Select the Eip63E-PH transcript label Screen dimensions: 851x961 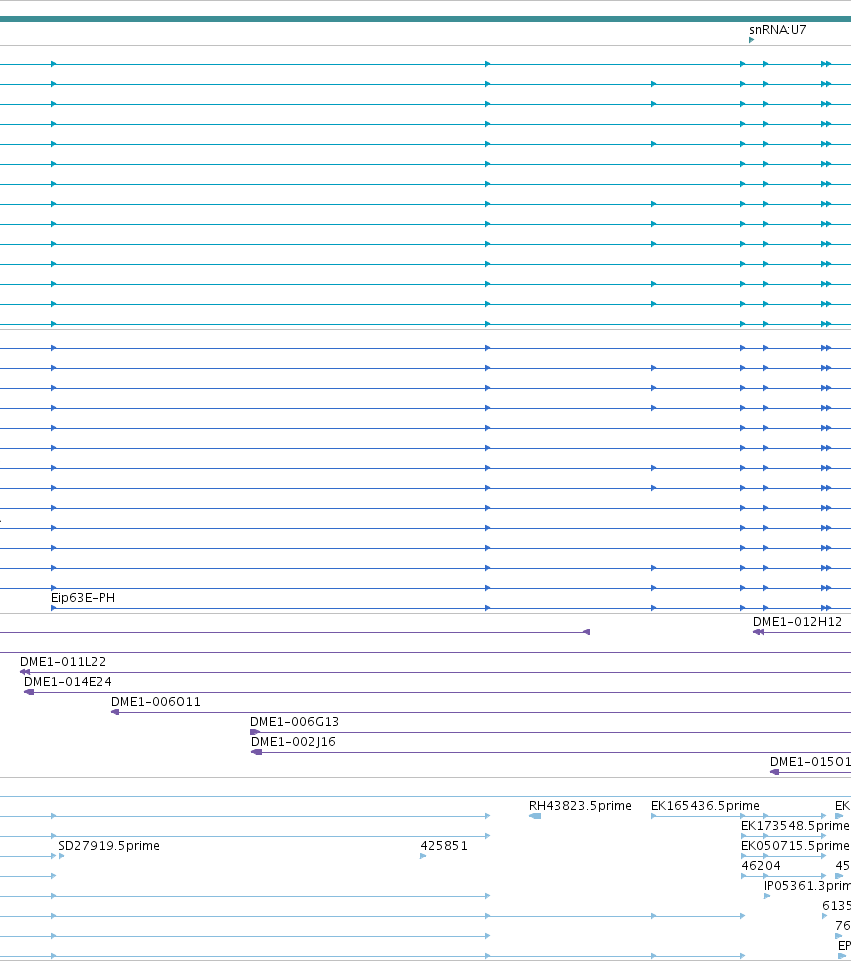83,598
